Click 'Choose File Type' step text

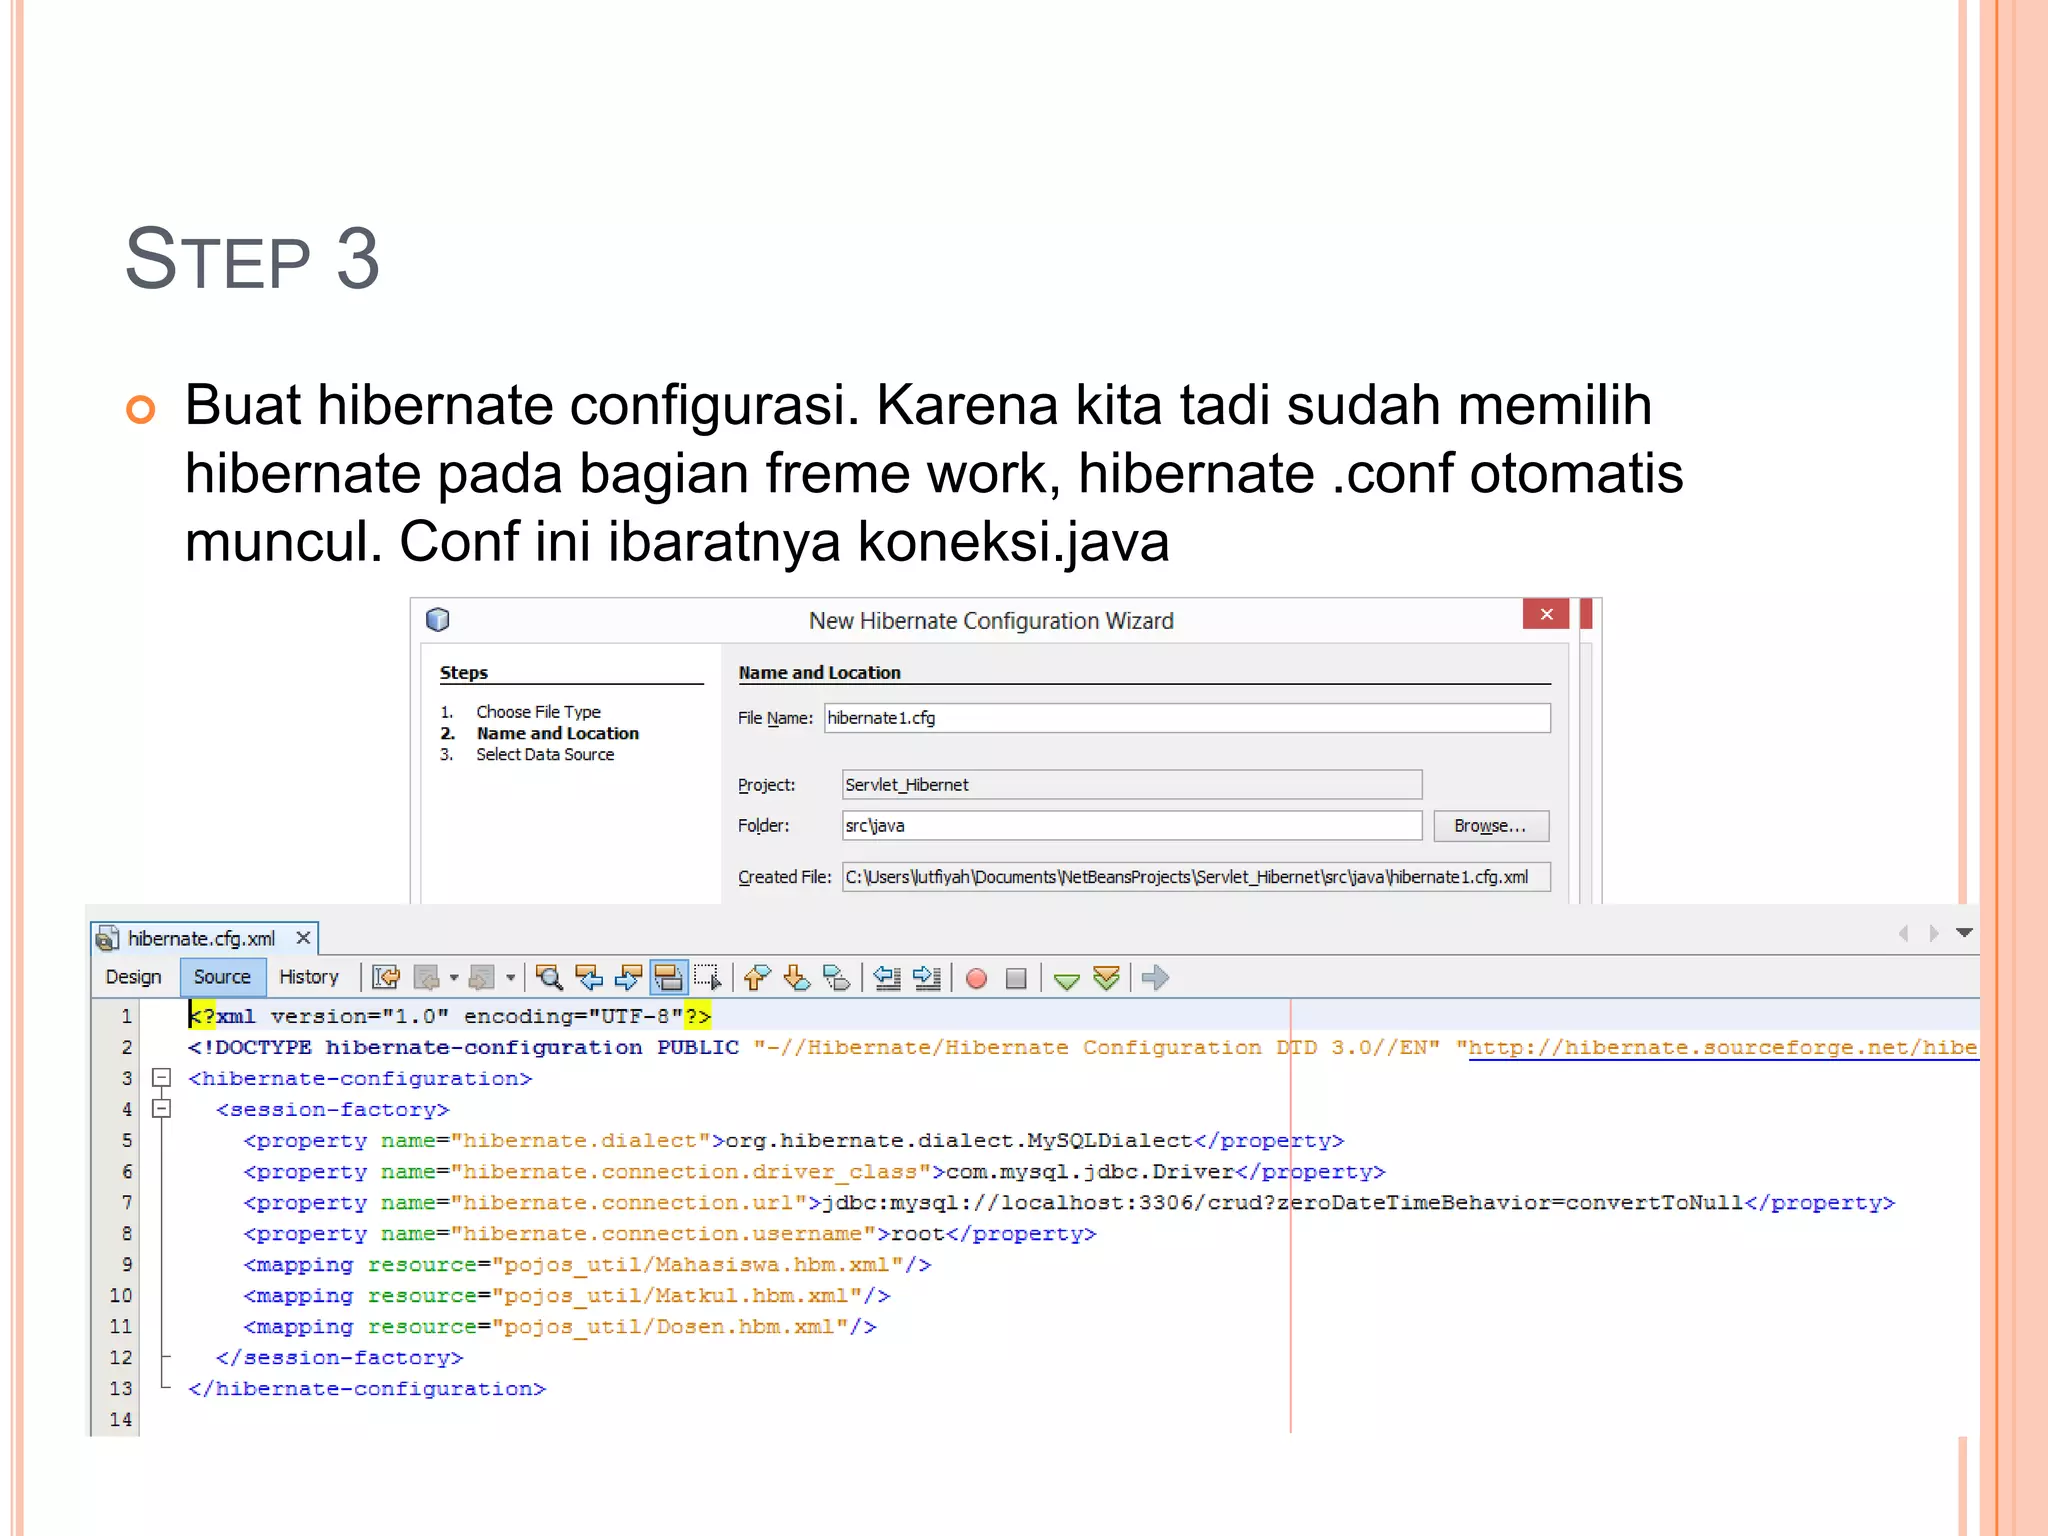[538, 712]
